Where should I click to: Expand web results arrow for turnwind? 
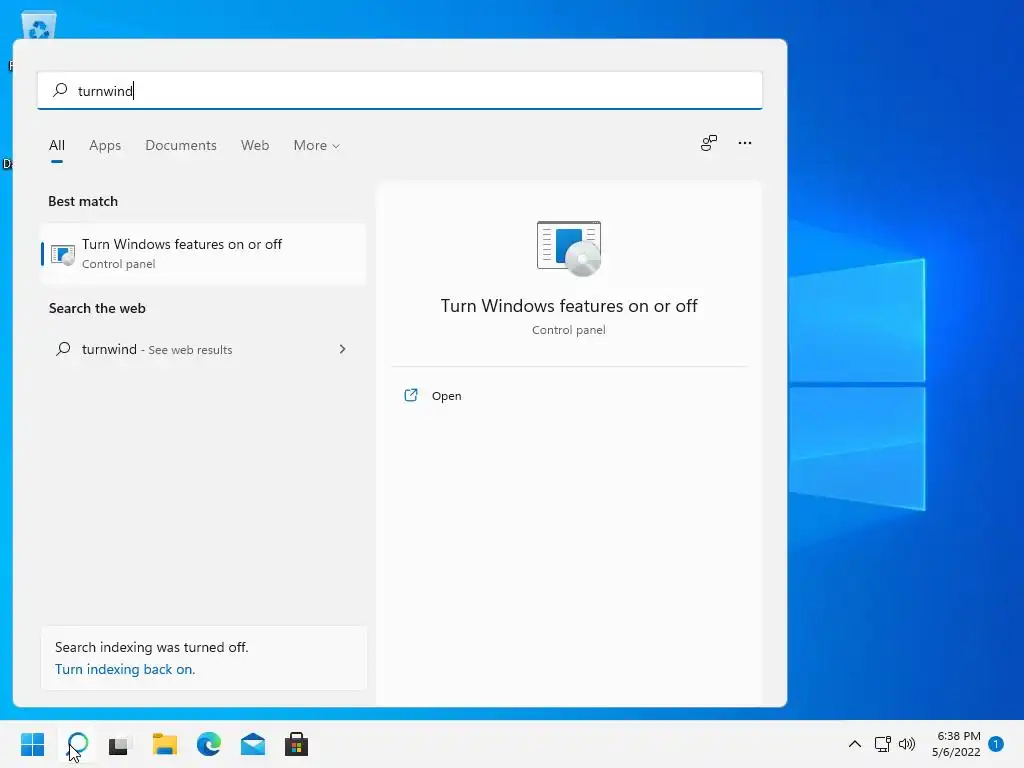point(342,349)
